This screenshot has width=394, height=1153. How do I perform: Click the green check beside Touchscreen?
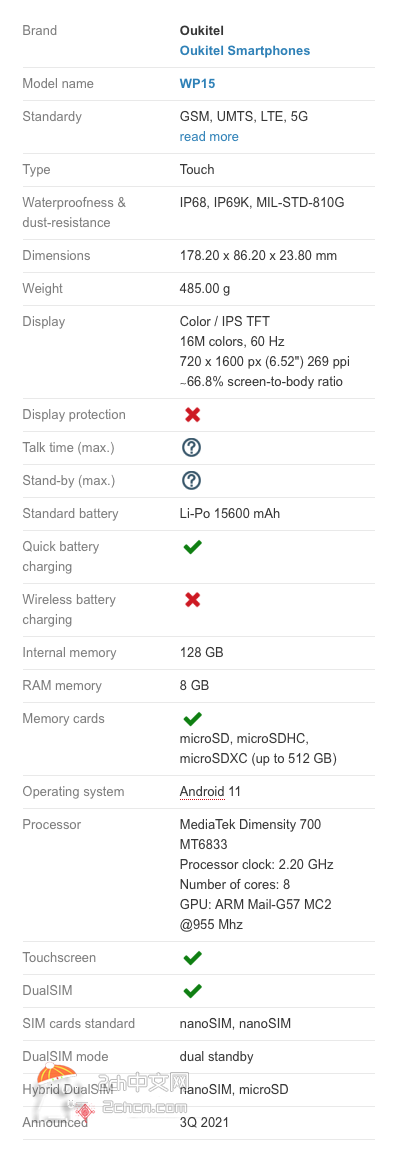point(193,957)
